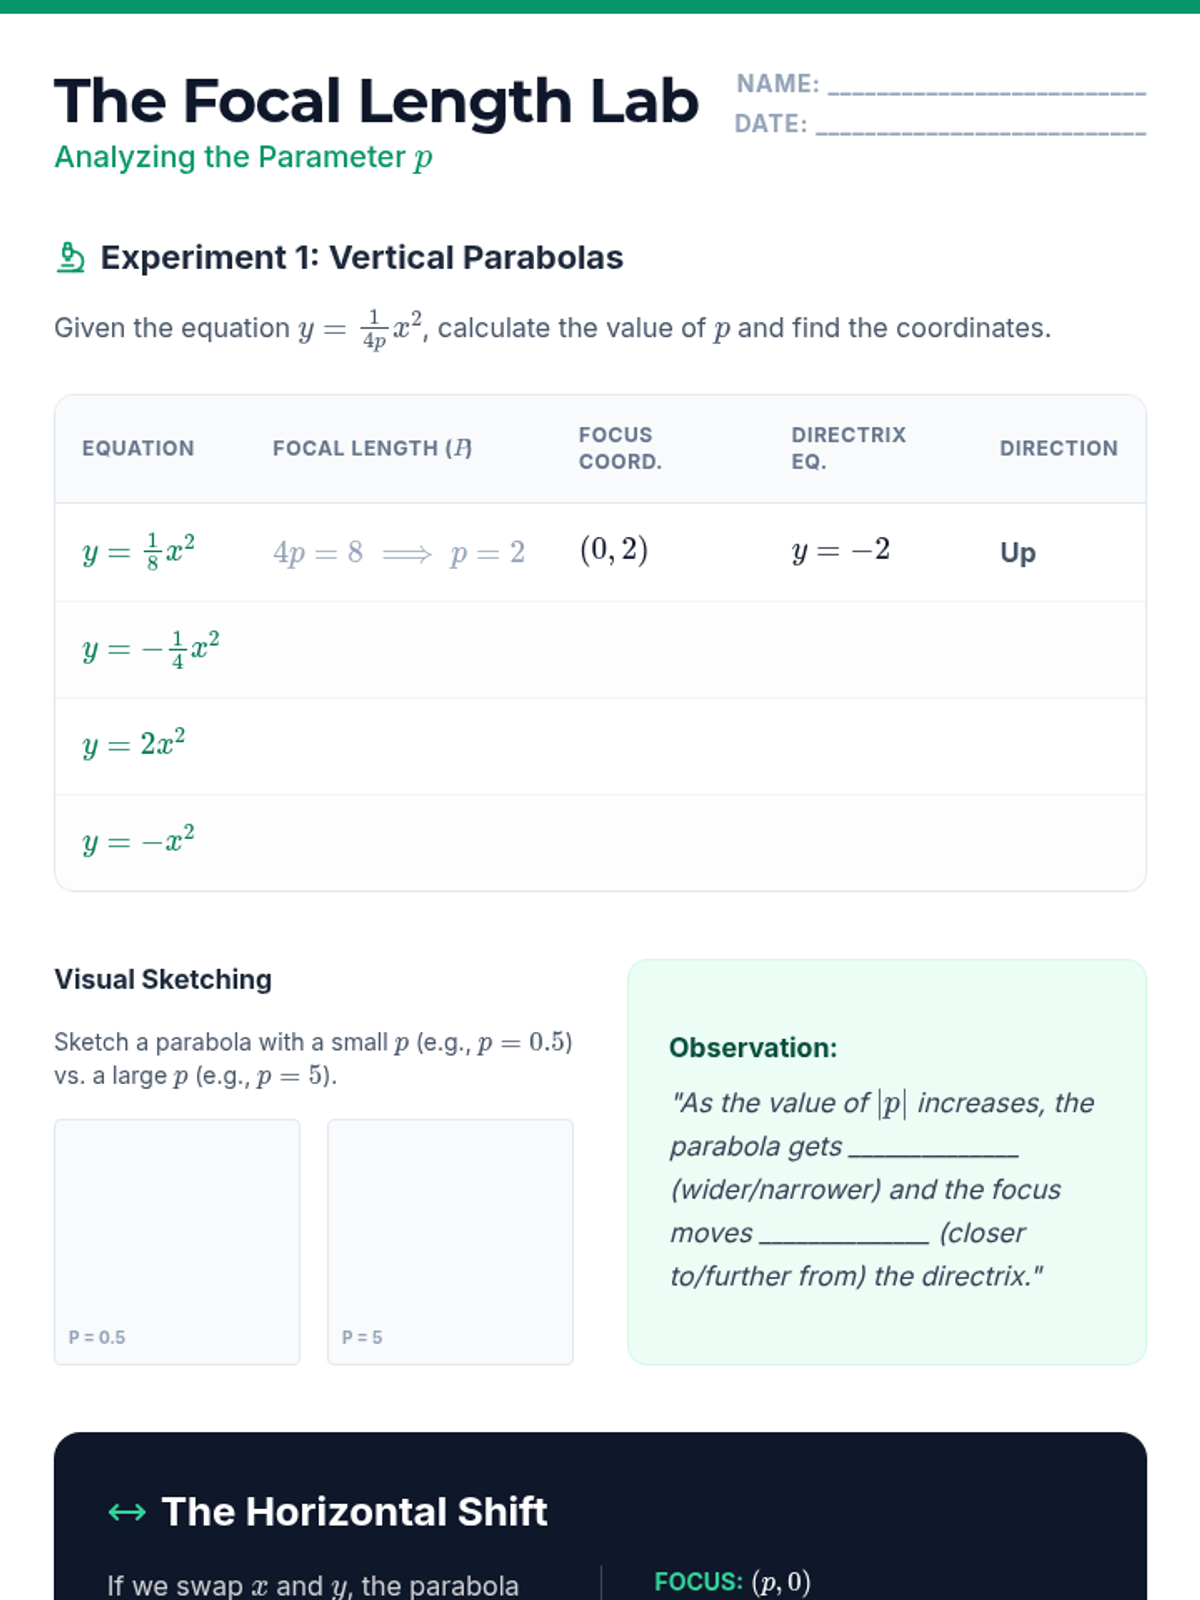1200x1600 pixels.
Task: Click the microscope icon beside Experiment 1
Action: [x=70, y=258]
